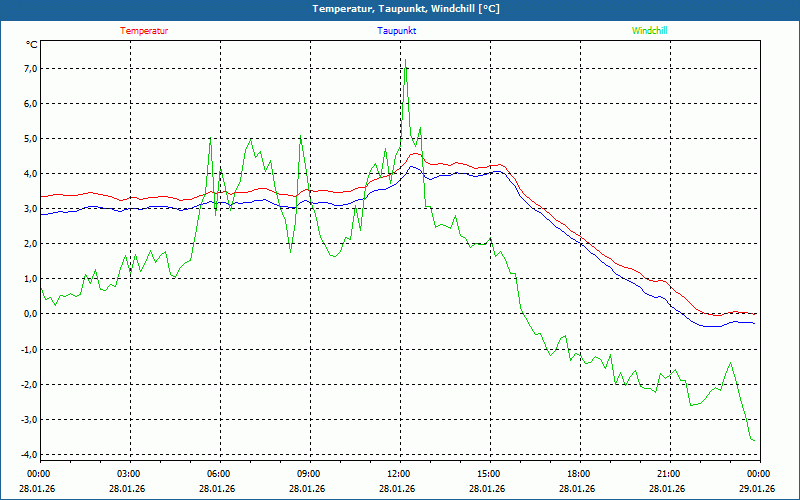Click the °C unit label on the y-axis

(32, 44)
